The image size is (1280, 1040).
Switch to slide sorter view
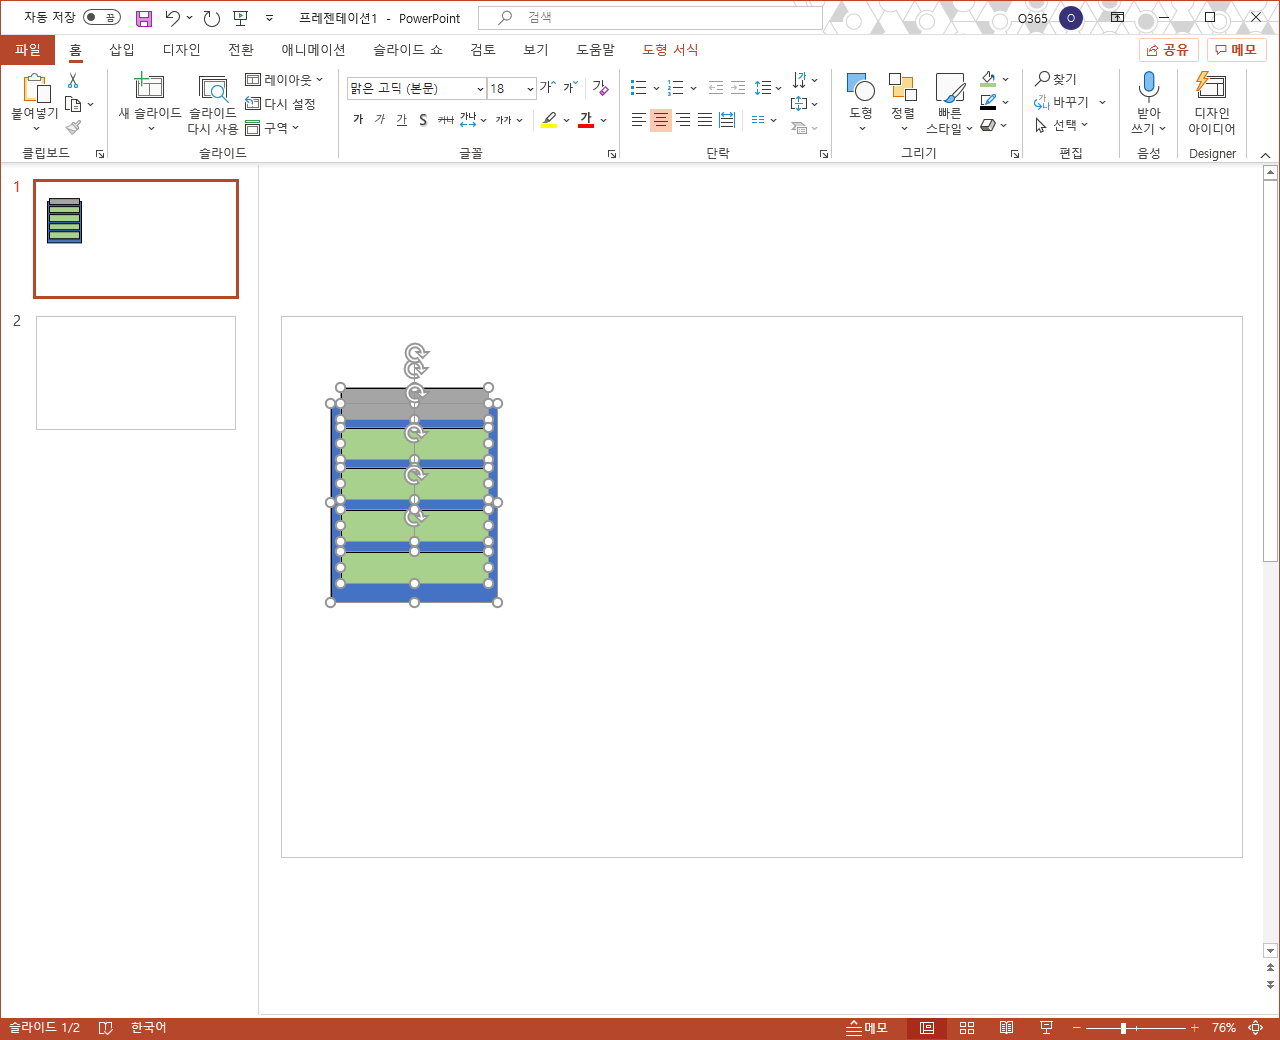(x=967, y=1028)
